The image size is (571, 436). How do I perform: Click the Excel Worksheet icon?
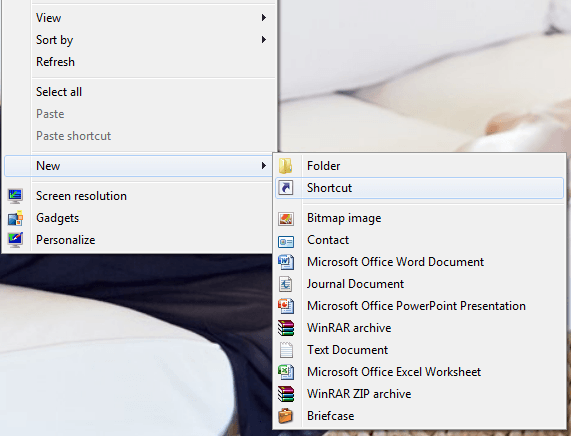[x=286, y=372]
